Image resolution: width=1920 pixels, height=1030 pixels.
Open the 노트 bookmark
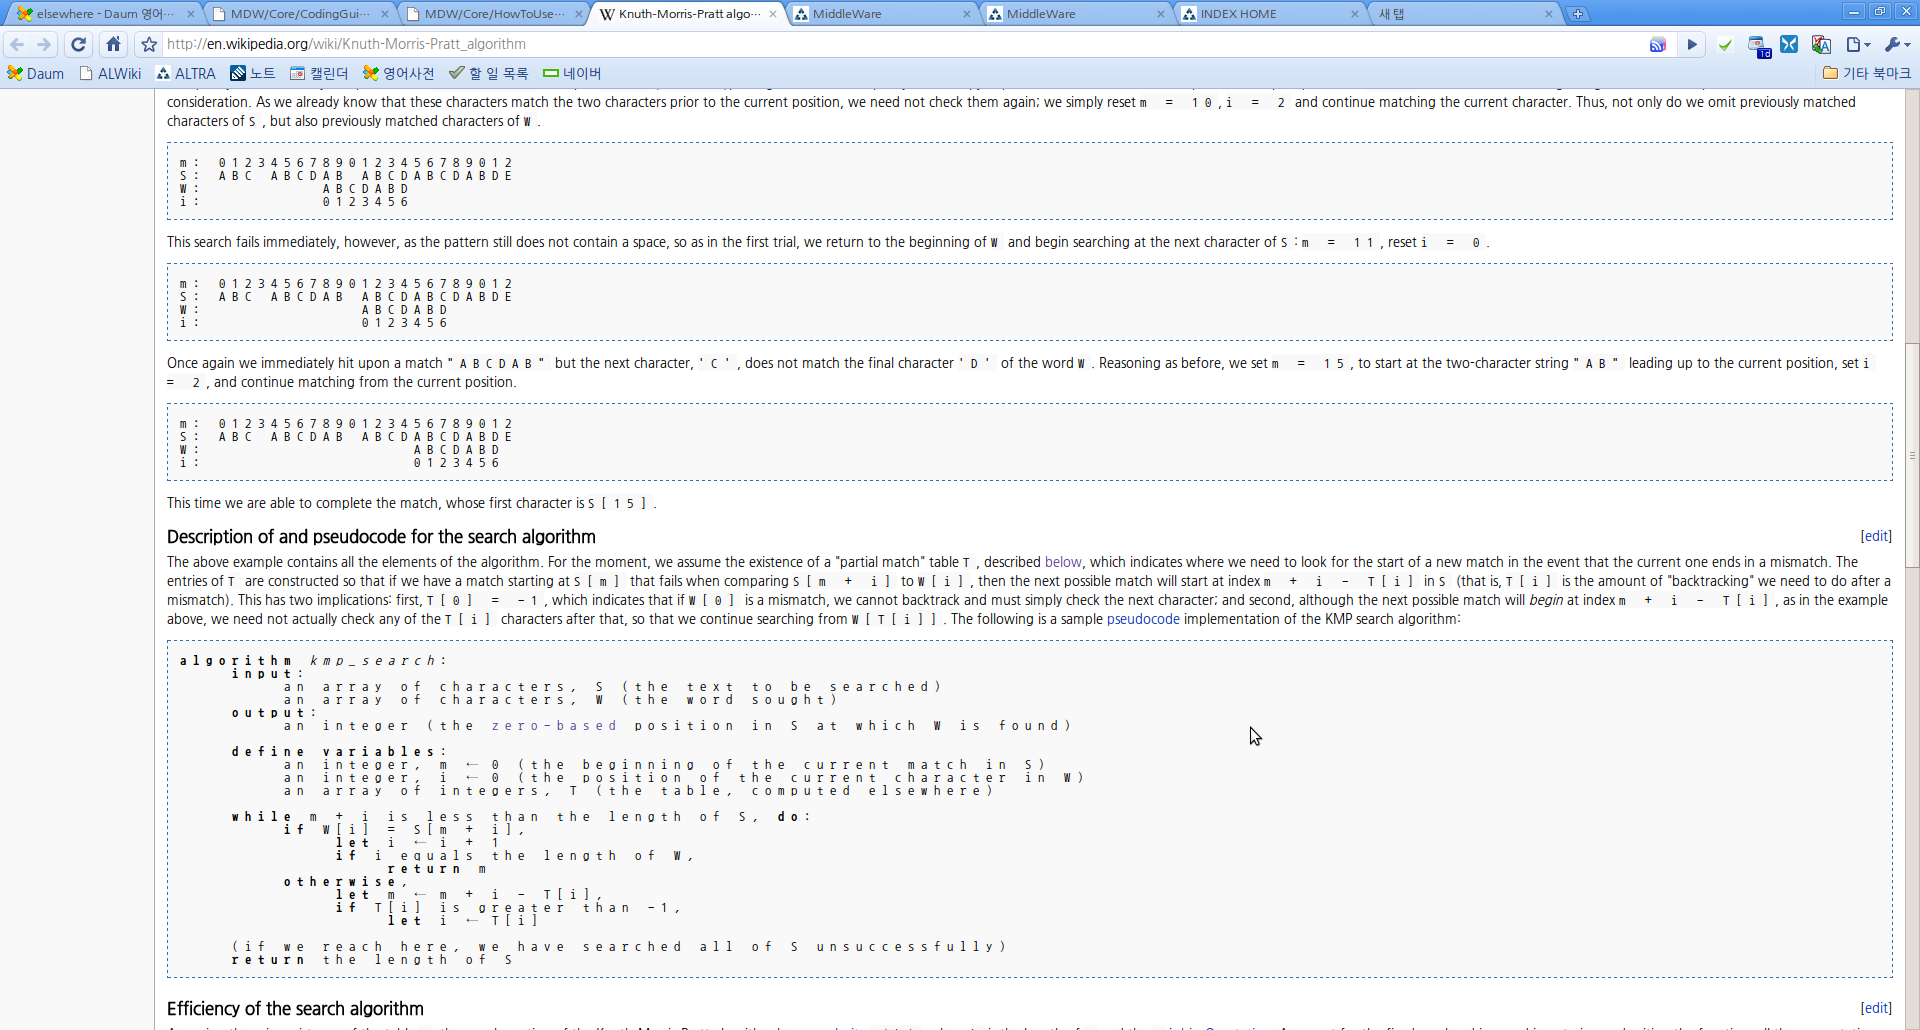click(252, 73)
